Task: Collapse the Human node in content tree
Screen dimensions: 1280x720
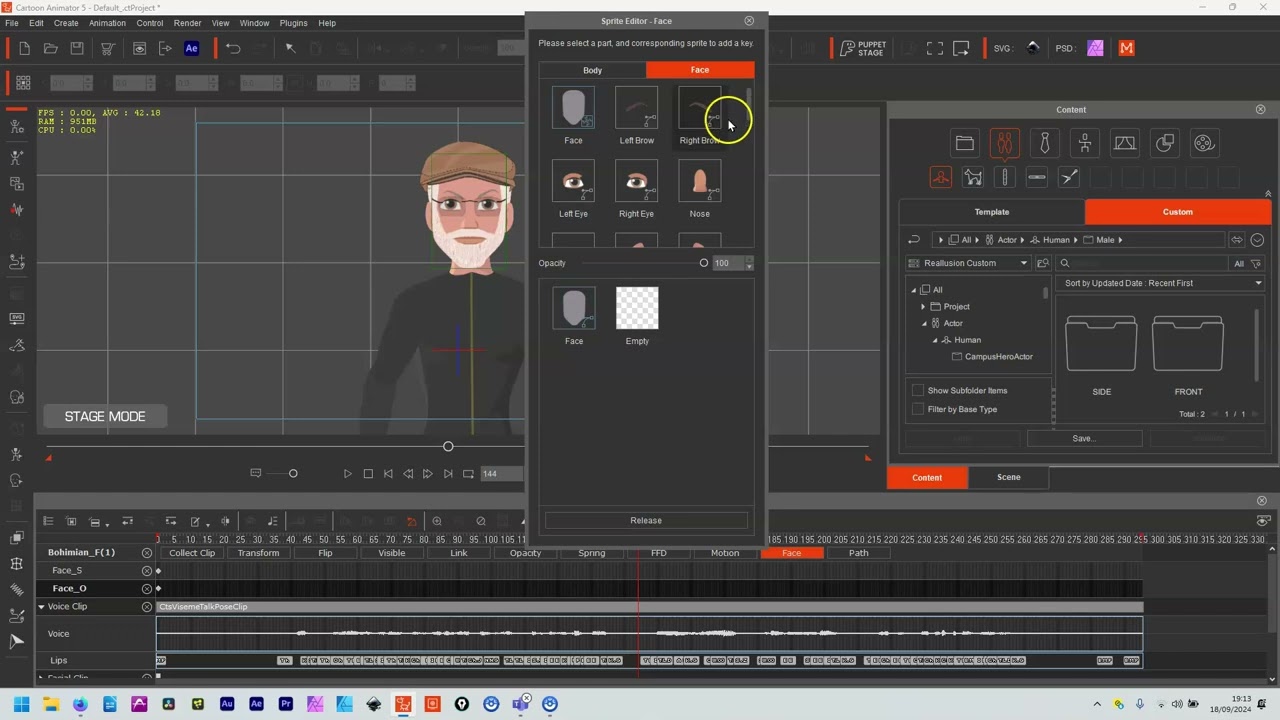Action: pos(935,340)
